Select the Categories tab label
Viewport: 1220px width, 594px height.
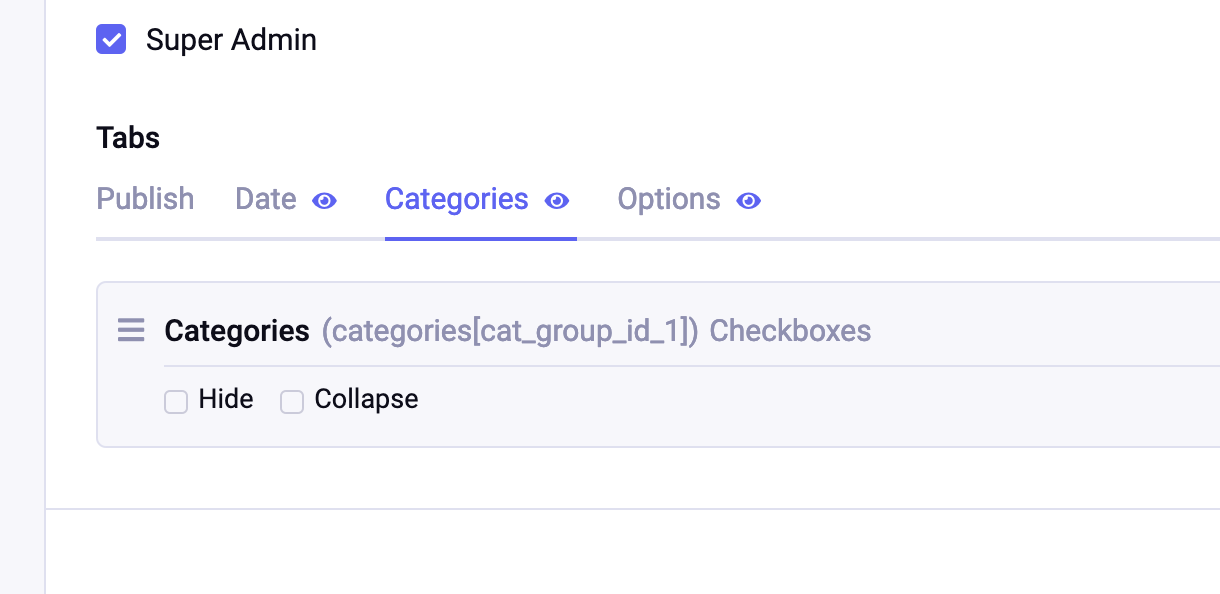coord(456,199)
